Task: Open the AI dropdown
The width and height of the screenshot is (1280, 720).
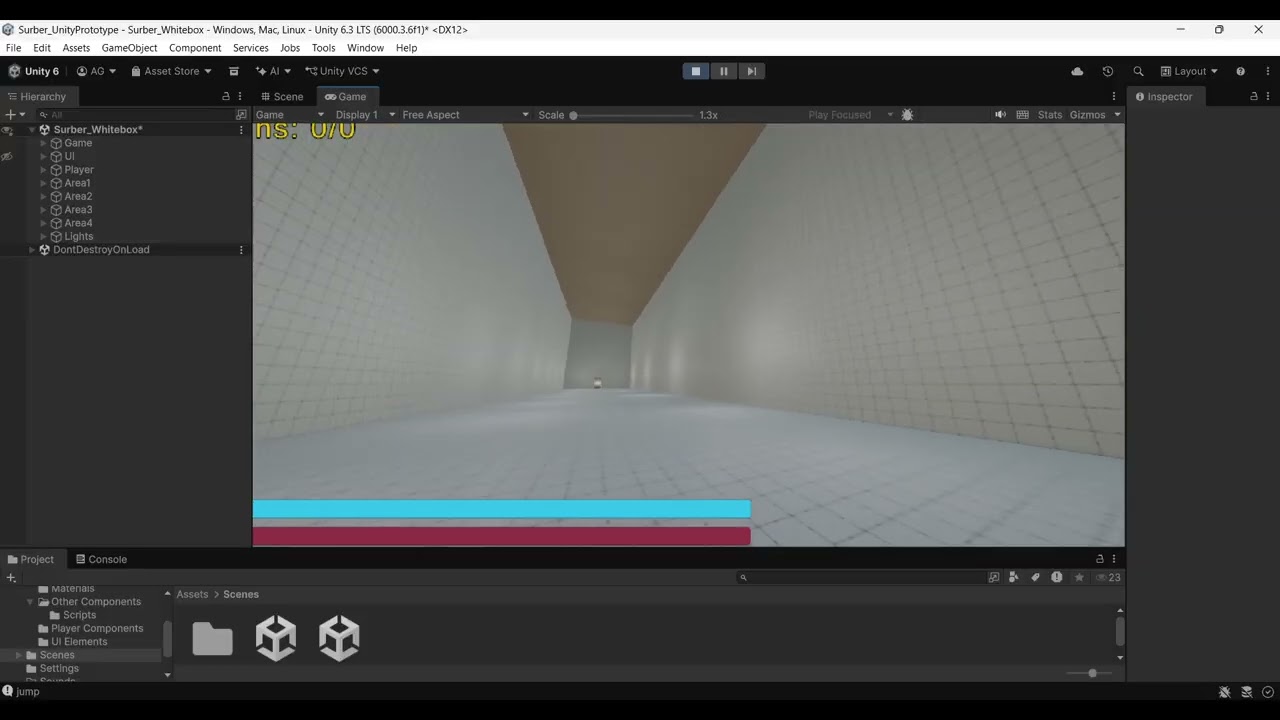Action: pos(273,71)
